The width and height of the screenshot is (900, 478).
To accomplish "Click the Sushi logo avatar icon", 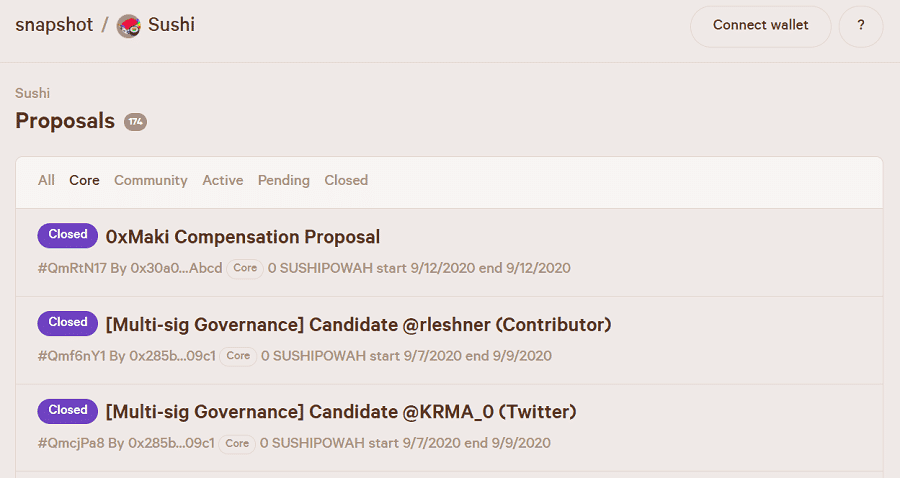I will click(x=129, y=26).
